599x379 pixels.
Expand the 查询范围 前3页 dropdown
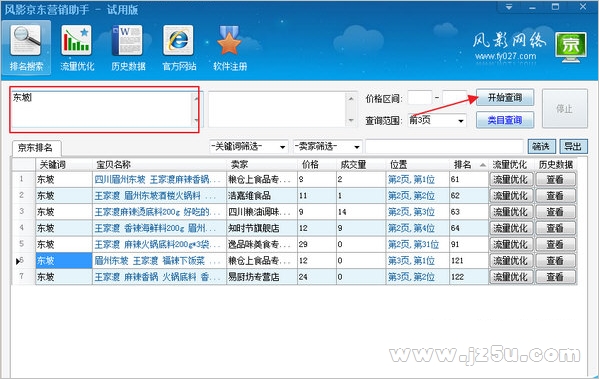[461, 121]
